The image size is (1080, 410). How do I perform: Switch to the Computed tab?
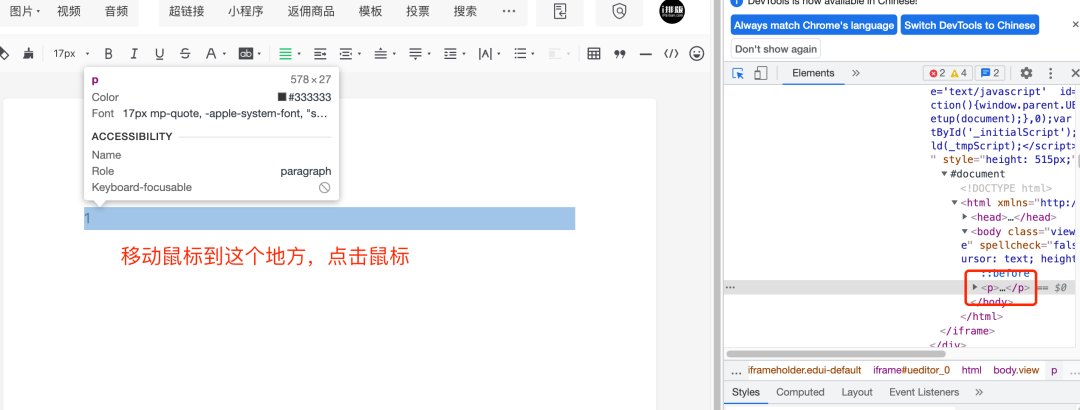pos(800,392)
